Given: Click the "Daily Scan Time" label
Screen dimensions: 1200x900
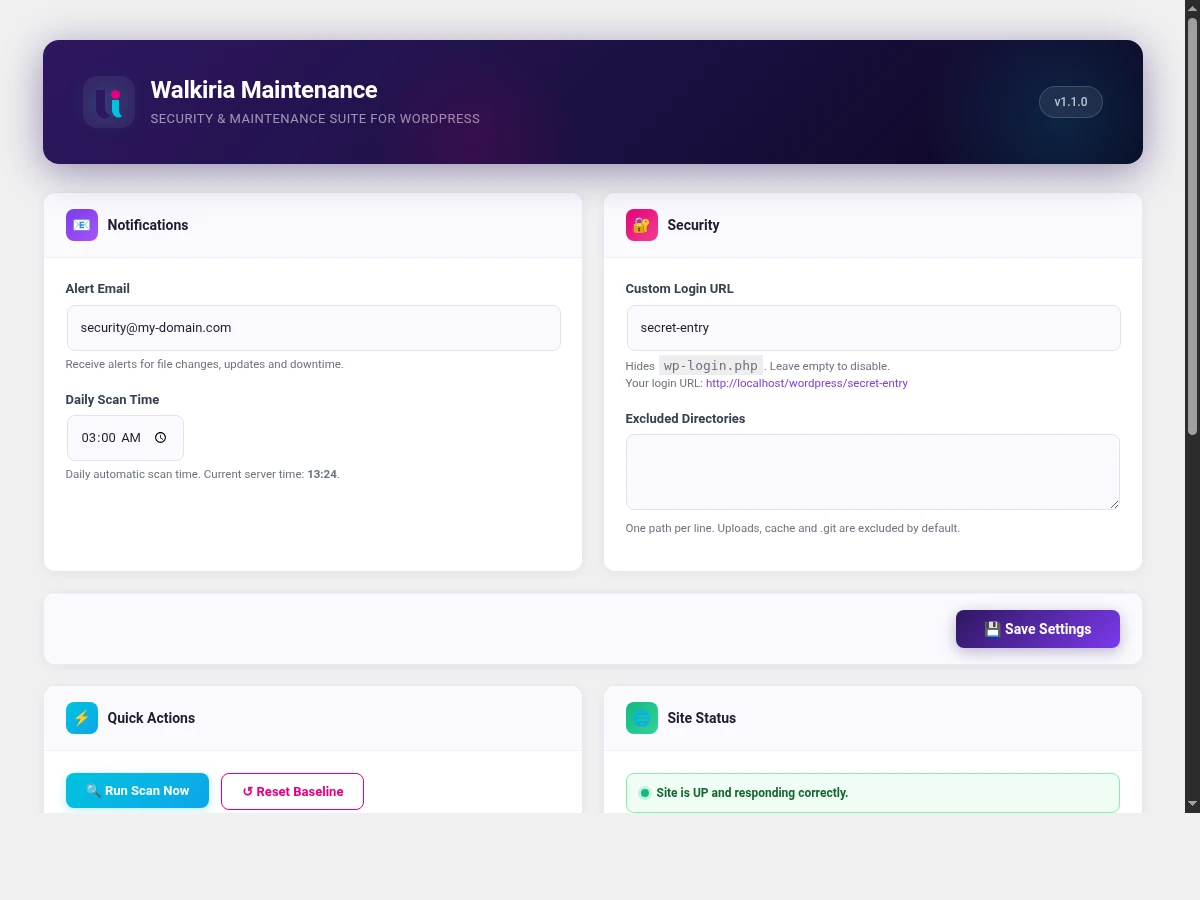Looking at the screenshot, I should [112, 400].
